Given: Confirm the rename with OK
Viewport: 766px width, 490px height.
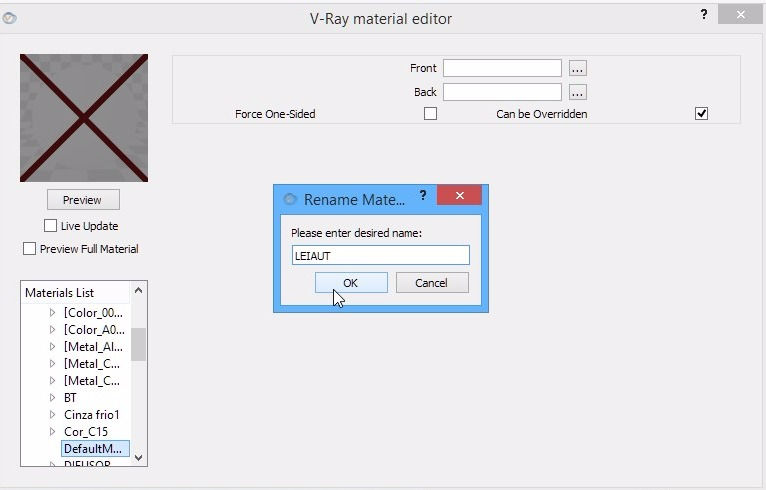Looking at the screenshot, I should point(351,283).
